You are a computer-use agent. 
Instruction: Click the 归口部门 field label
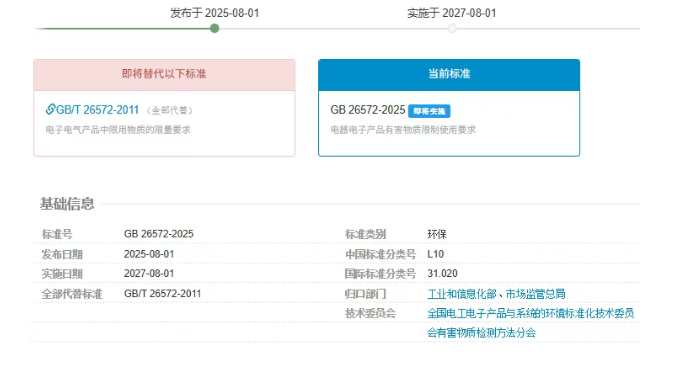click(365, 294)
